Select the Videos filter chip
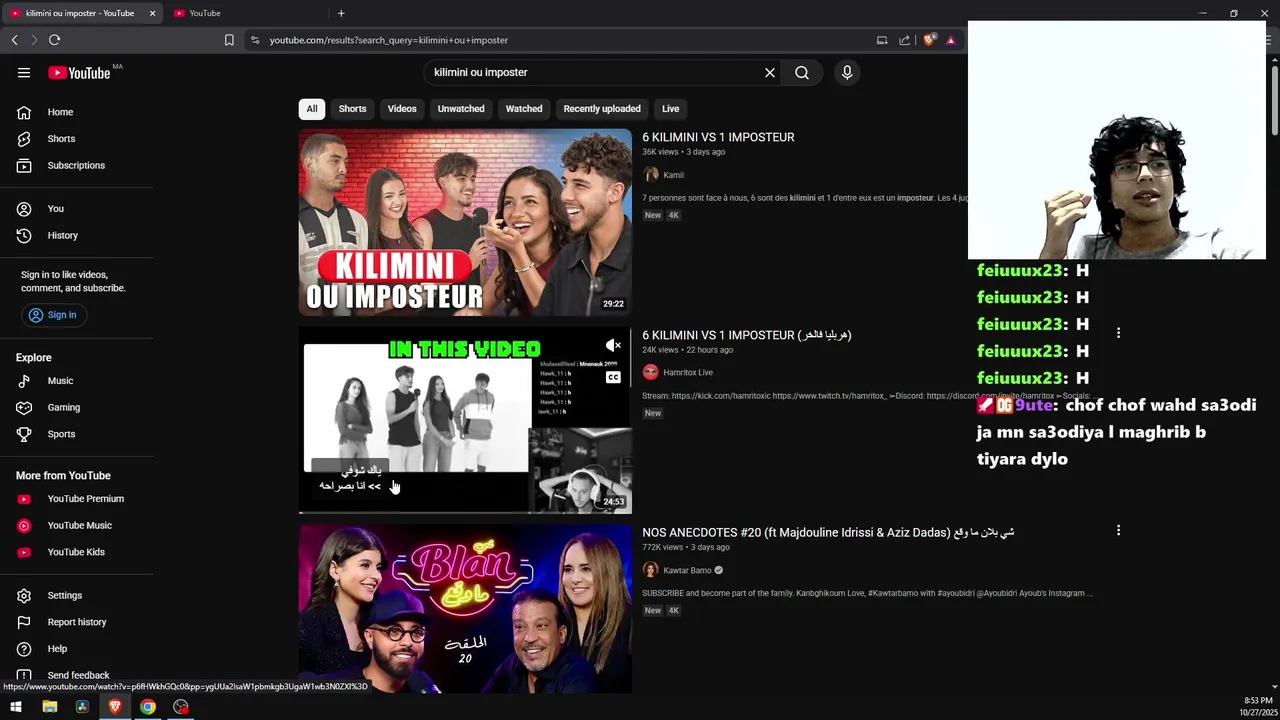The image size is (1280, 720). (402, 109)
